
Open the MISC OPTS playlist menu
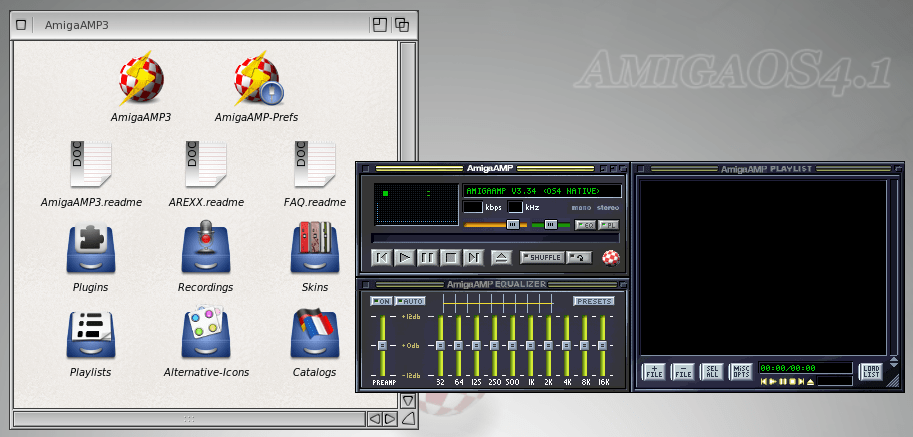pyautogui.click(x=741, y=372)
